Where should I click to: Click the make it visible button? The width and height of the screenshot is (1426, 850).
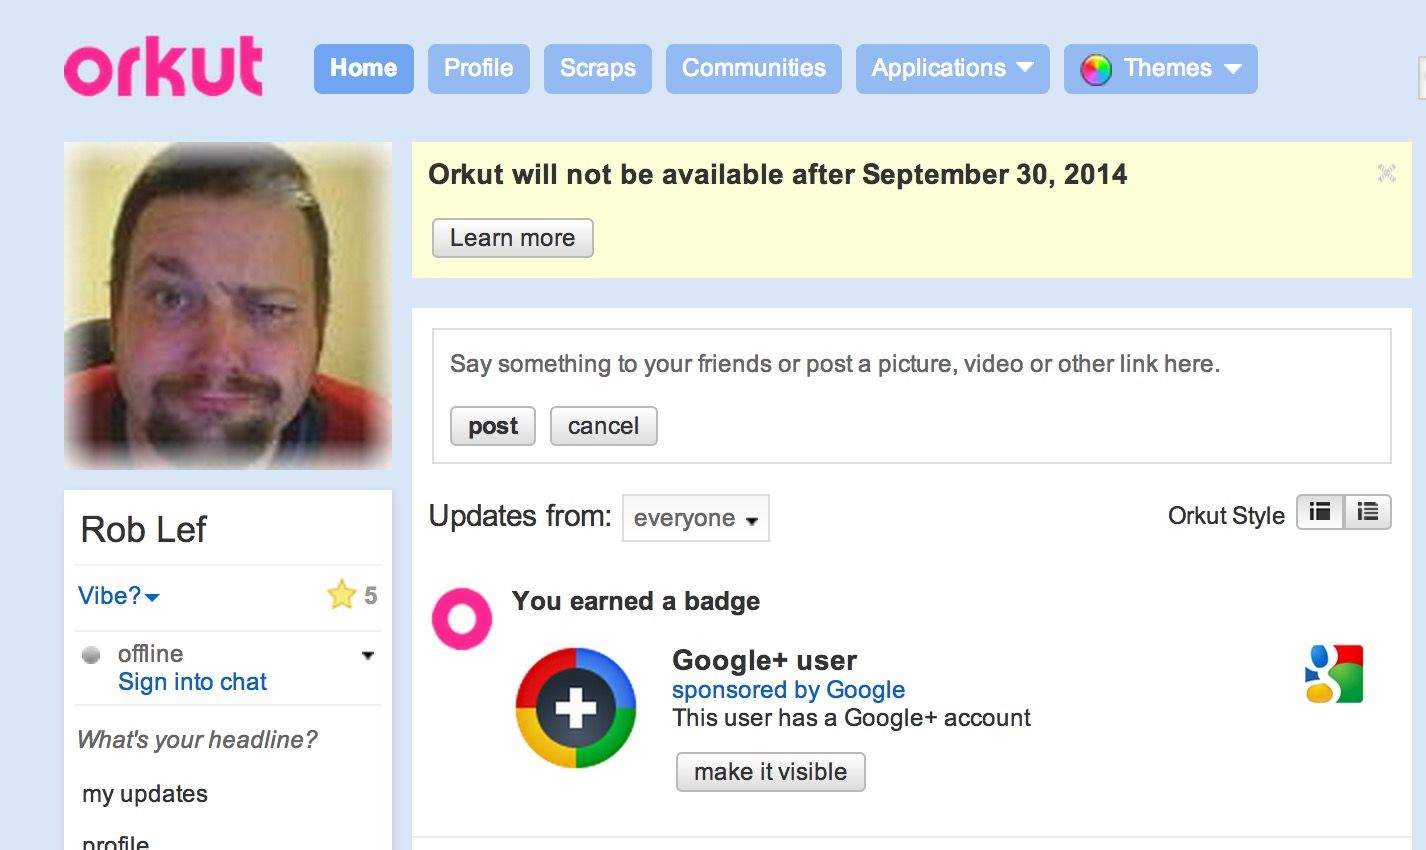771,772
